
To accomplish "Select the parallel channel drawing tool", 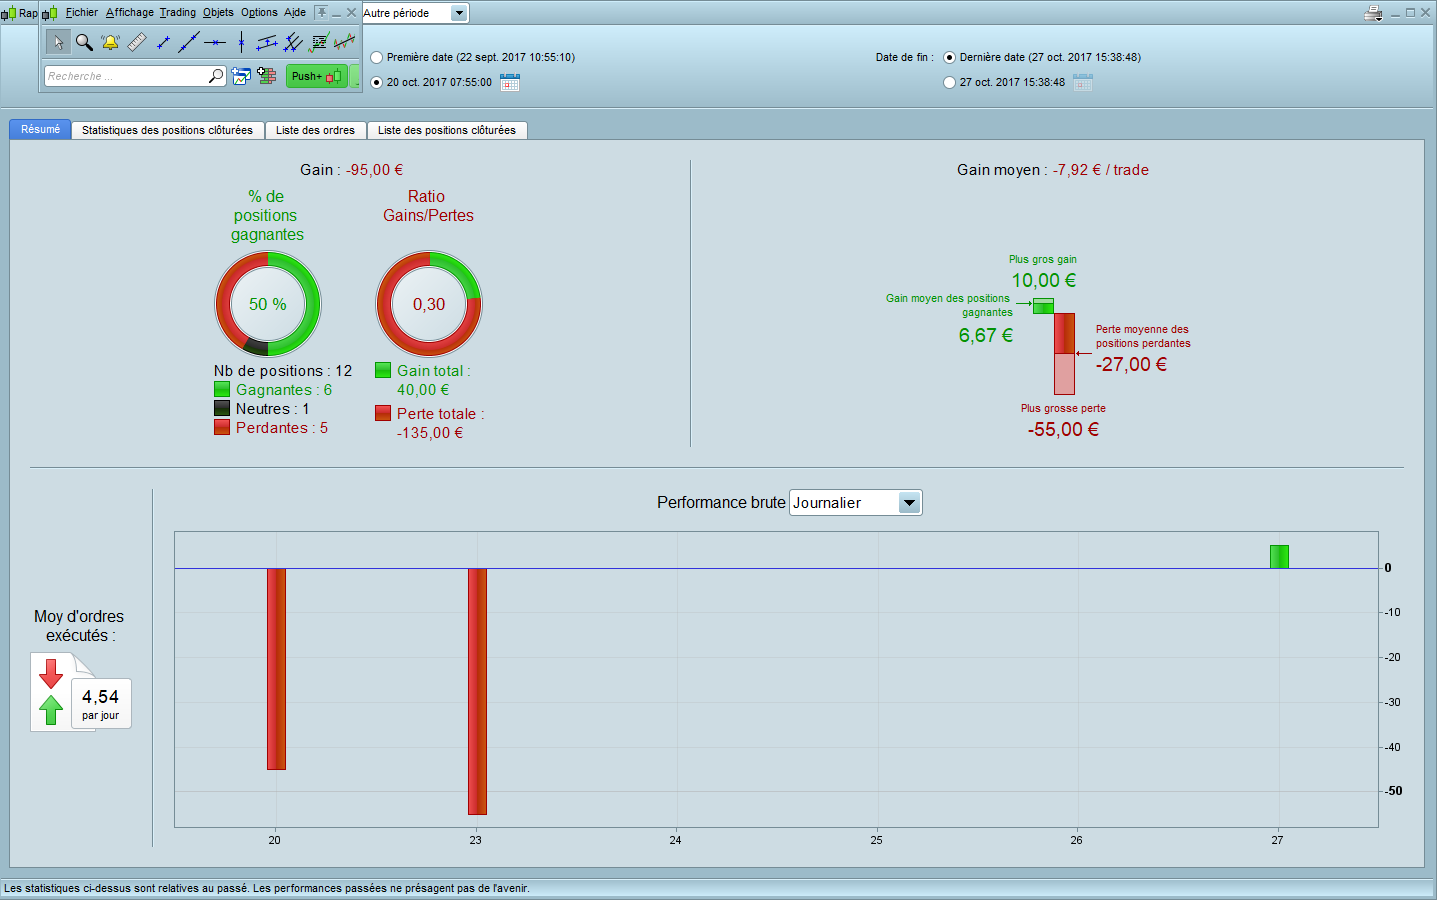I will click(267, 42).
